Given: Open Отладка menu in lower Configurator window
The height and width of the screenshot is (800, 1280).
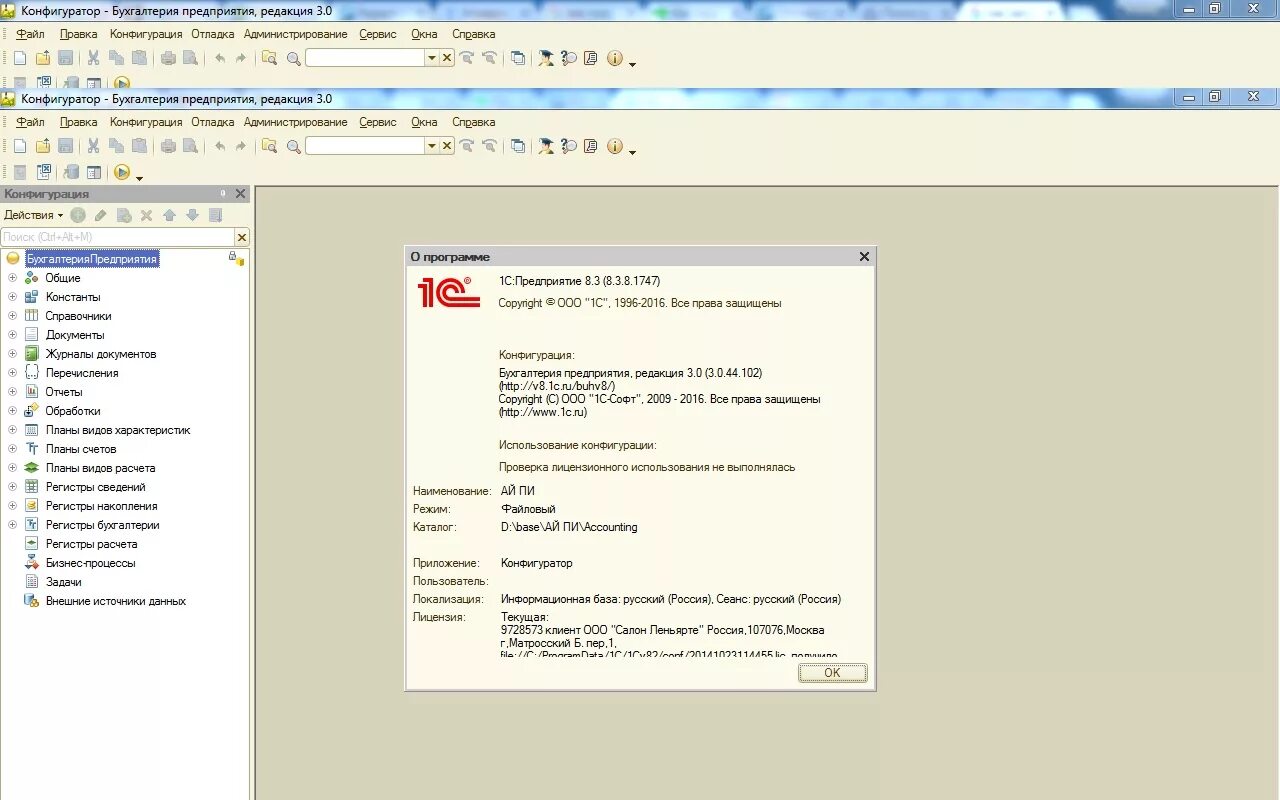Looking at the screenshot, I should (x=212, y=122).
